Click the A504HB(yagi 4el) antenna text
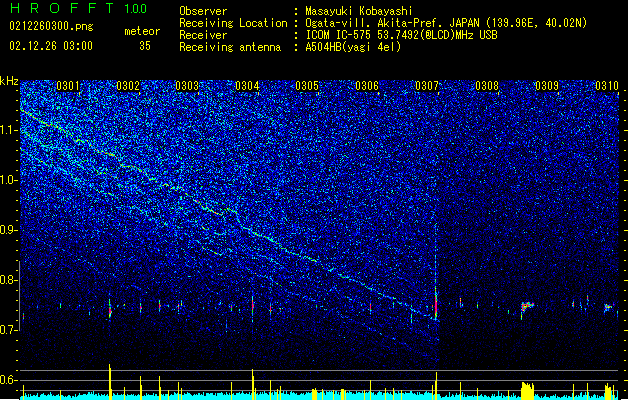Image resolution: width=629 pixels, height=400 pixels. point(353,47)
